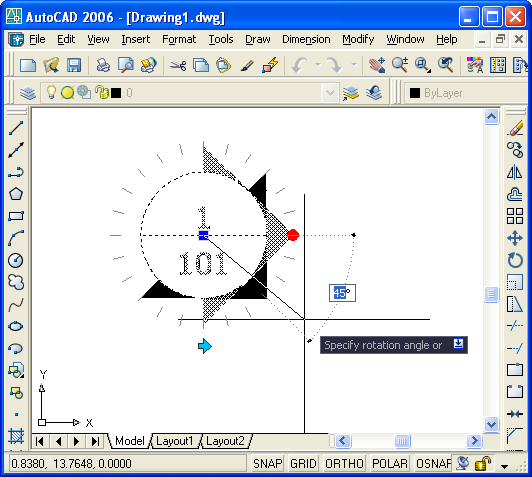Click the black ByLayer color swatch
This screenshot has height=477, width=532.
pyautogui.click(x=415, y=93)
